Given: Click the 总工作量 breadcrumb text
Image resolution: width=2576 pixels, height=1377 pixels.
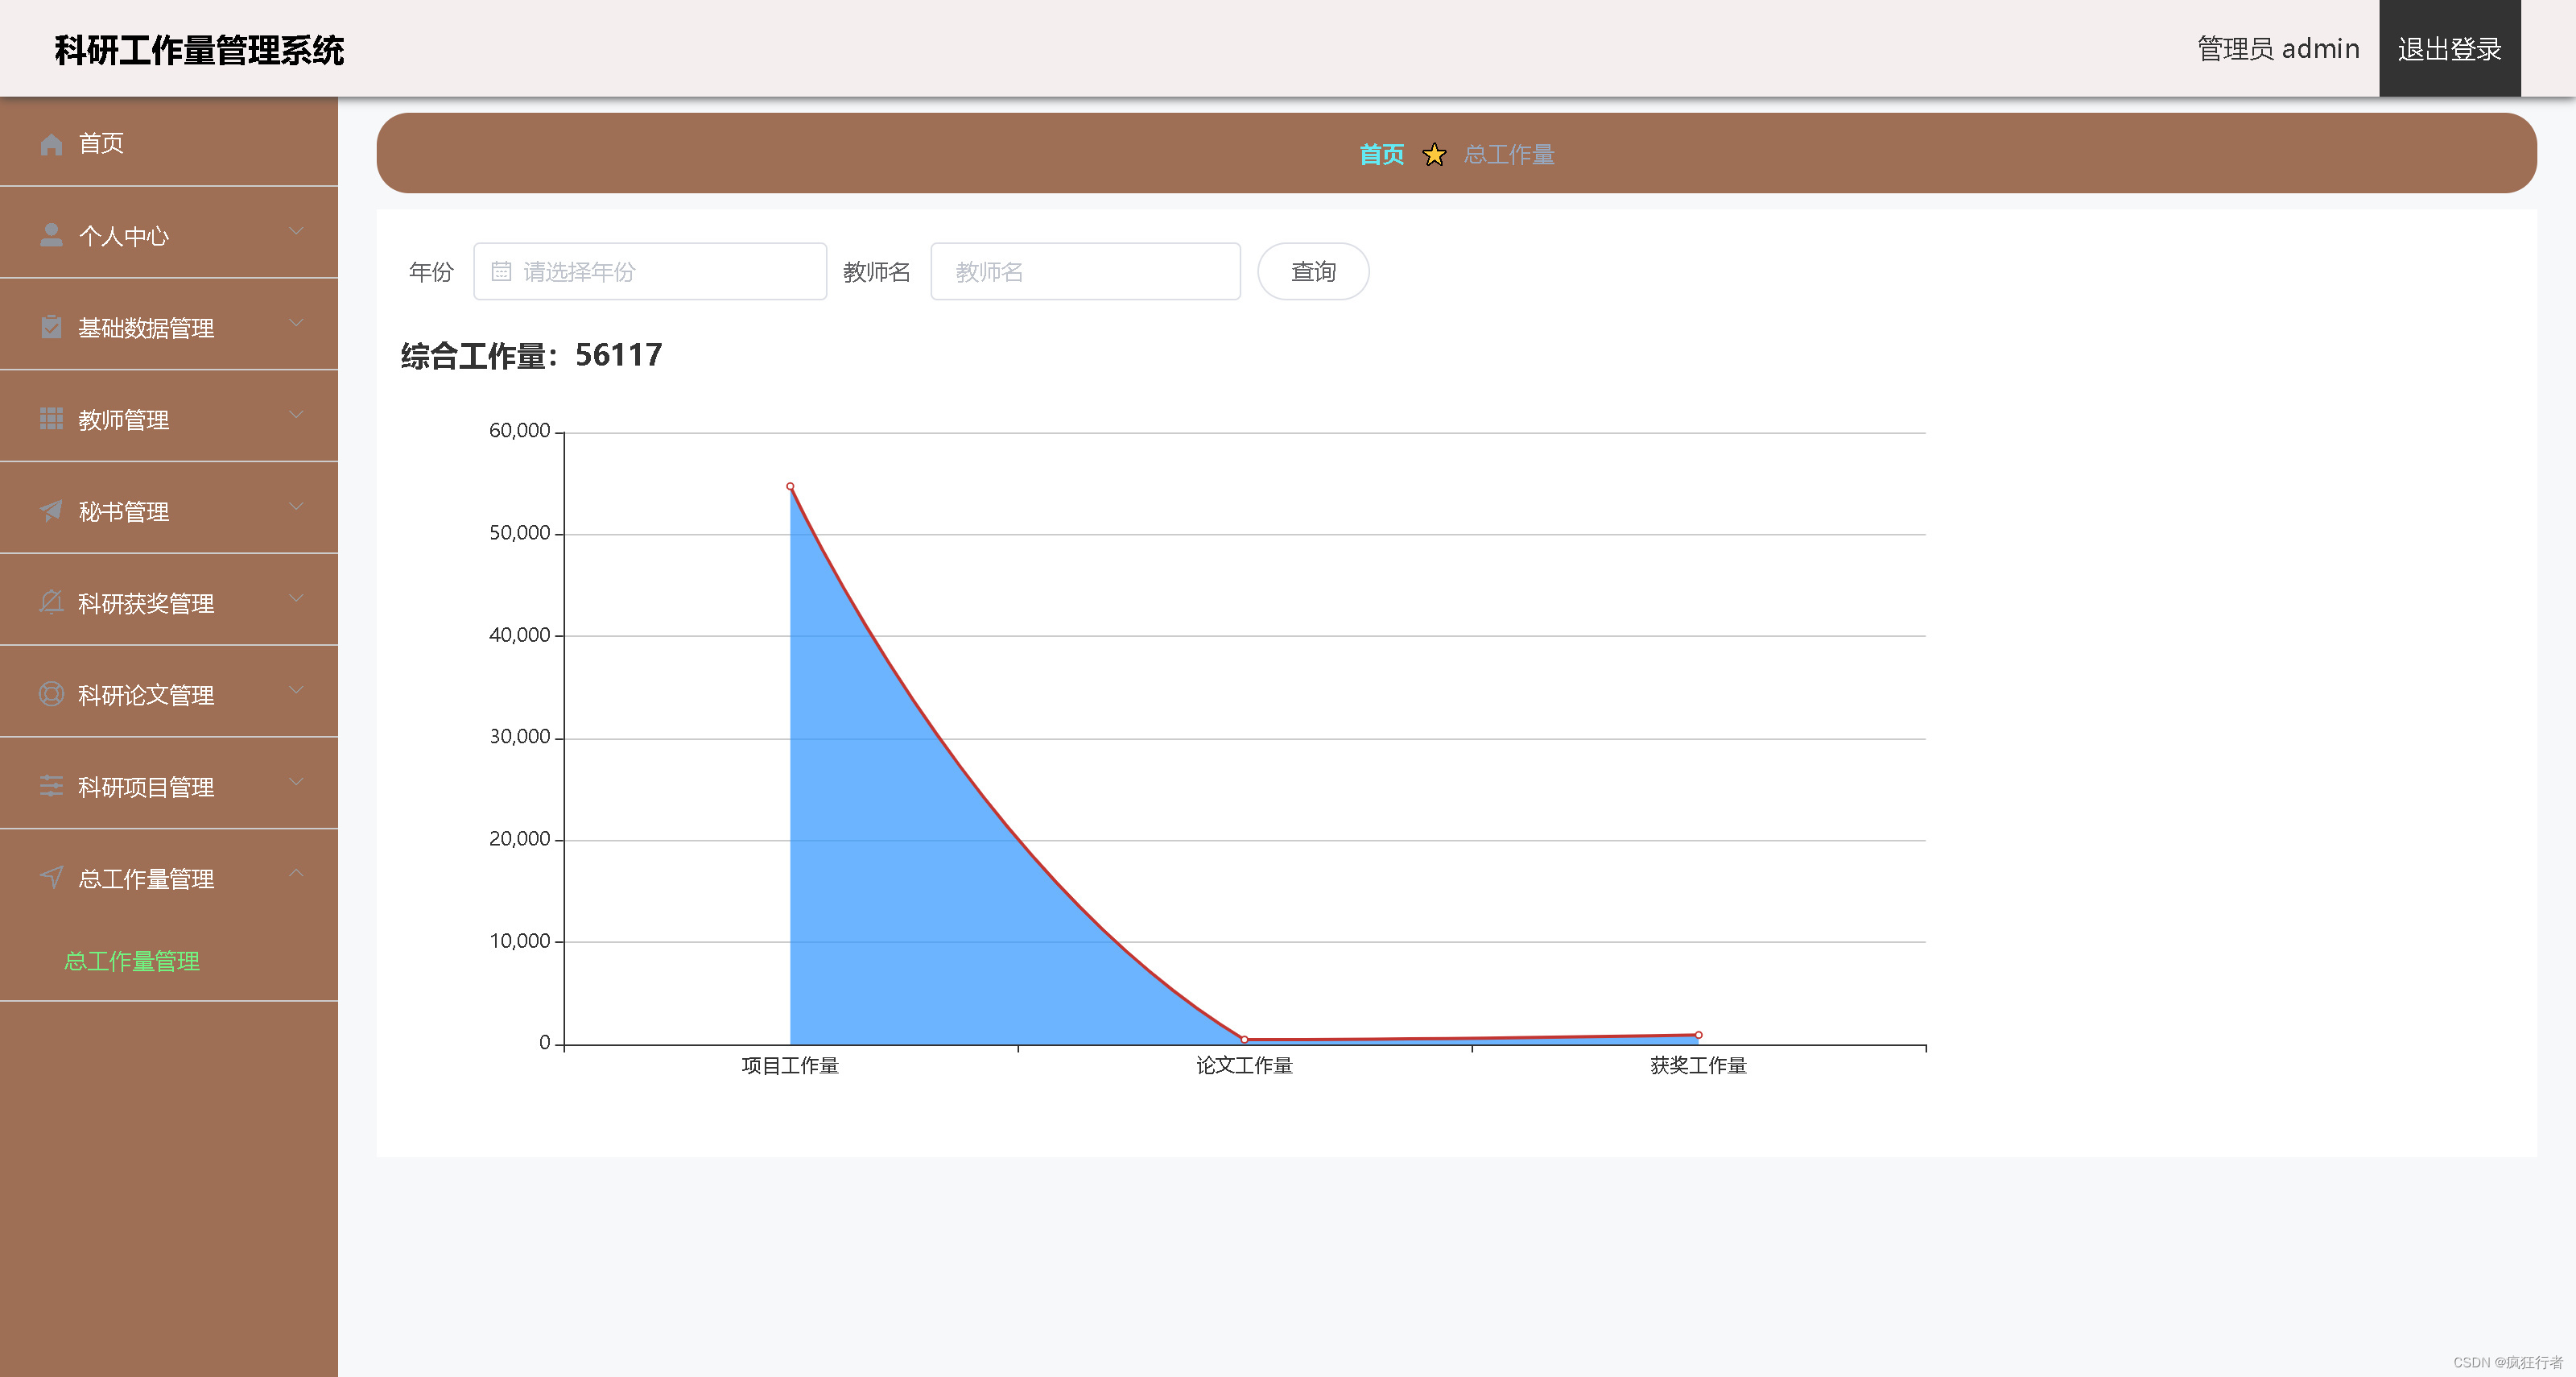Looking at the screenshot, I should (1509, 154).
